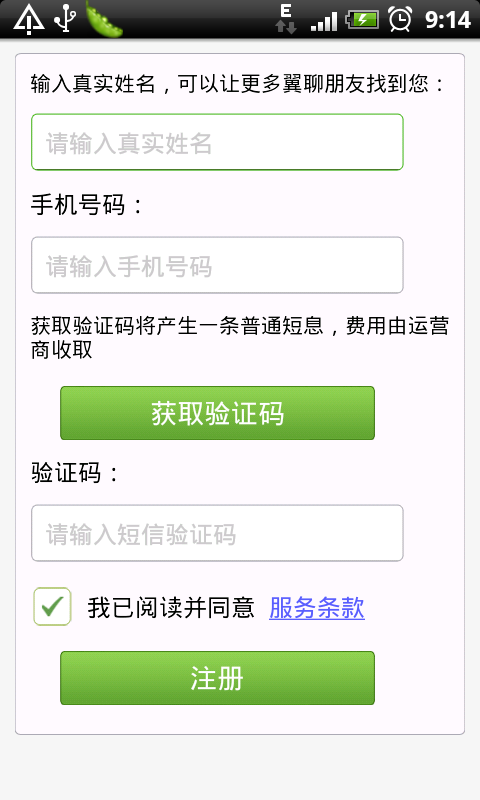Viewport: 480px width, 800px height.
Task: Open the green pea pod notification
Action: pyautogui.click(x=104, y=19)
